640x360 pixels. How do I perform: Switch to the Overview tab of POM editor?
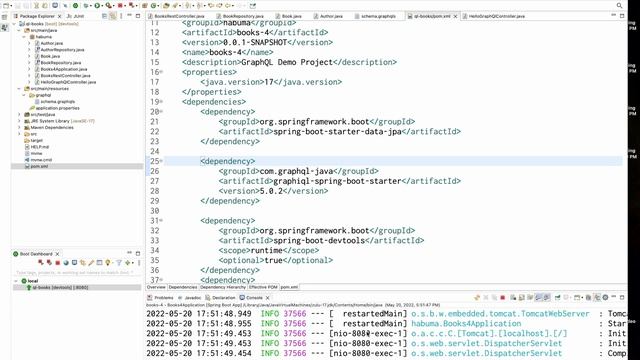(156, 287)
